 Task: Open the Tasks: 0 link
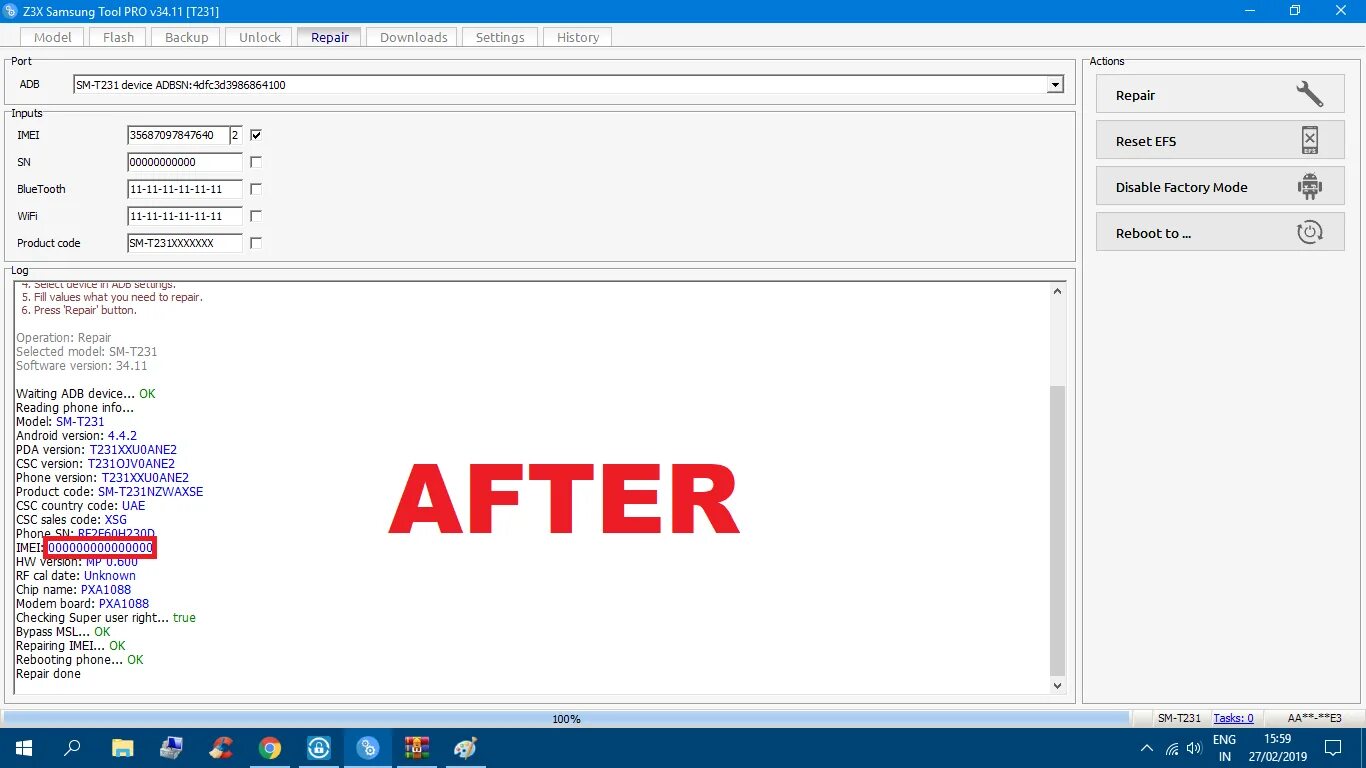(x=1233, y=718)
